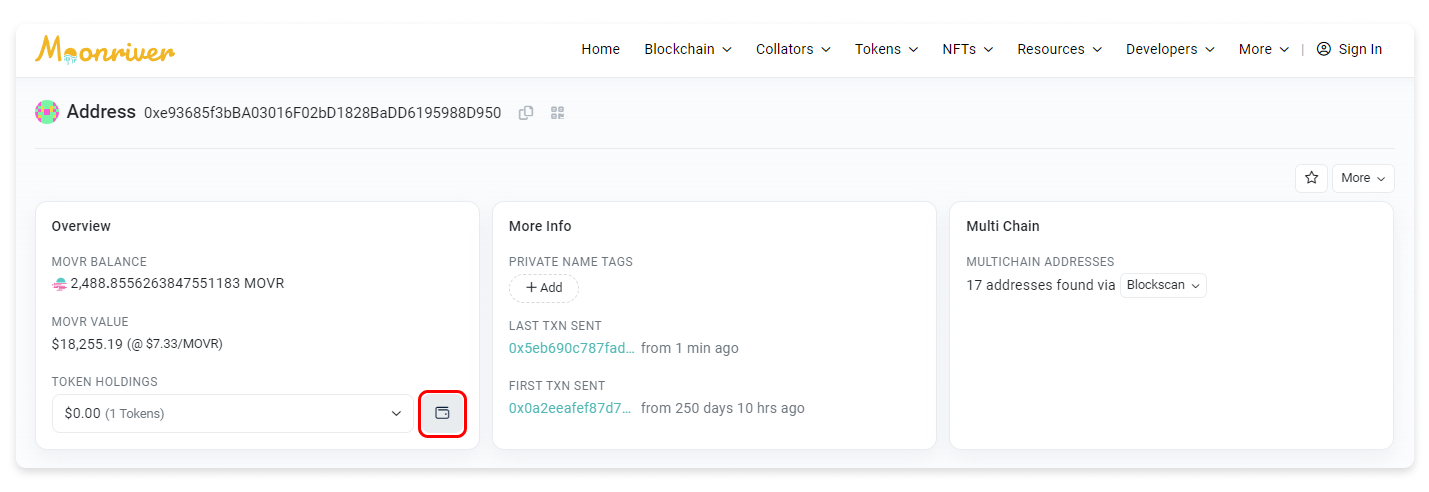Viewport: 1429px width, 492px height.
Task: Click the address identicon avatar
Action: pyautogui.click(x=47, y=112)
